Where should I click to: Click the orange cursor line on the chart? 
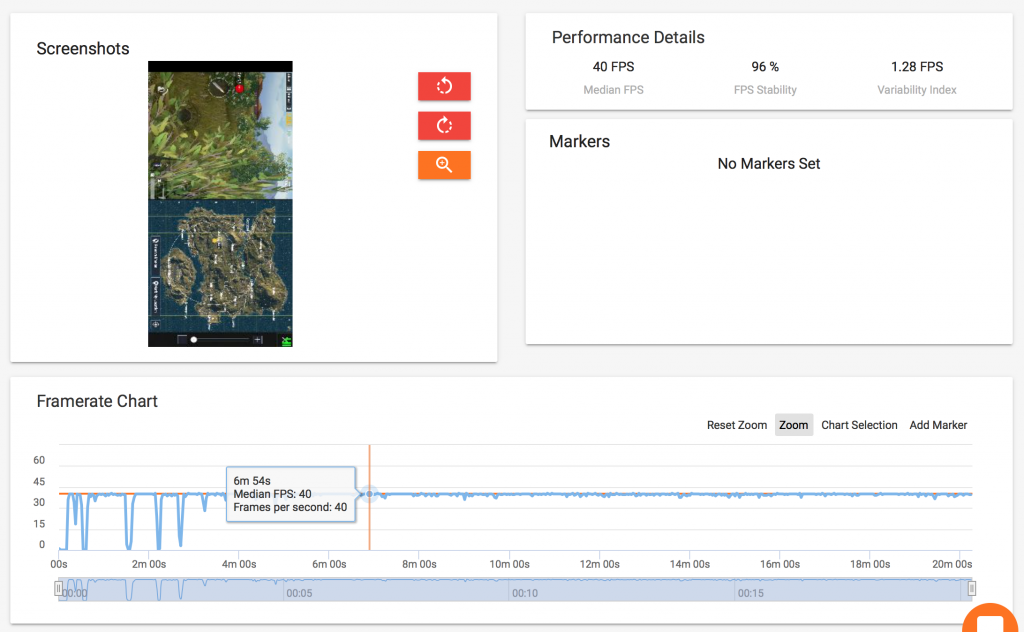pyautogui.click(x=370, y=498)
